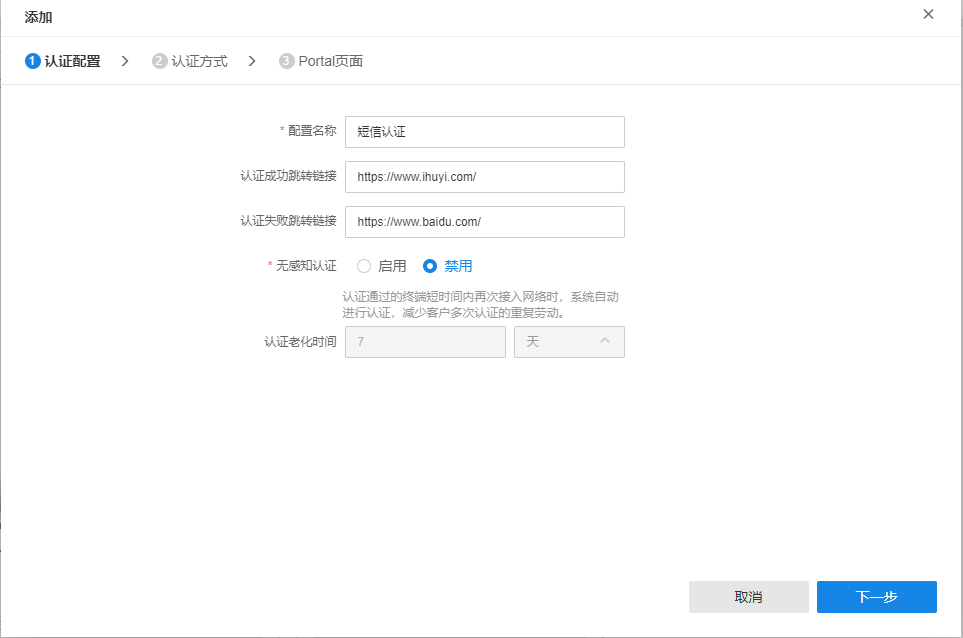Click the arrow in 天 unit dropdown

[x=604, y=342]
